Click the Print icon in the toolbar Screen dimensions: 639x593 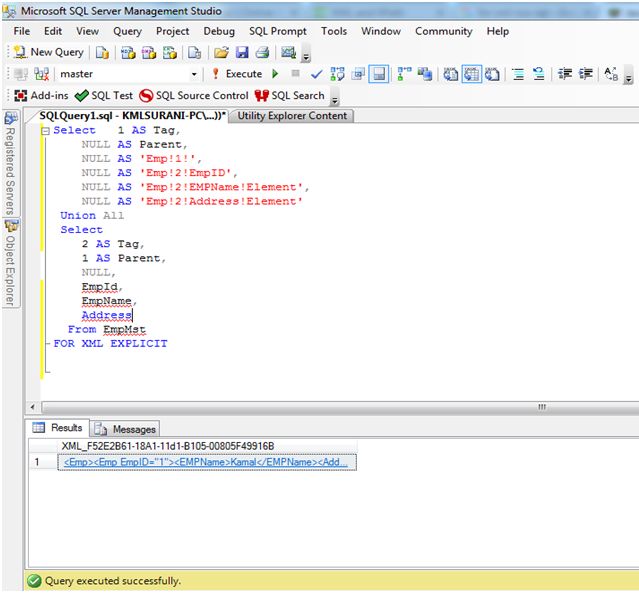pyautogui.click(x=261, y=52)
